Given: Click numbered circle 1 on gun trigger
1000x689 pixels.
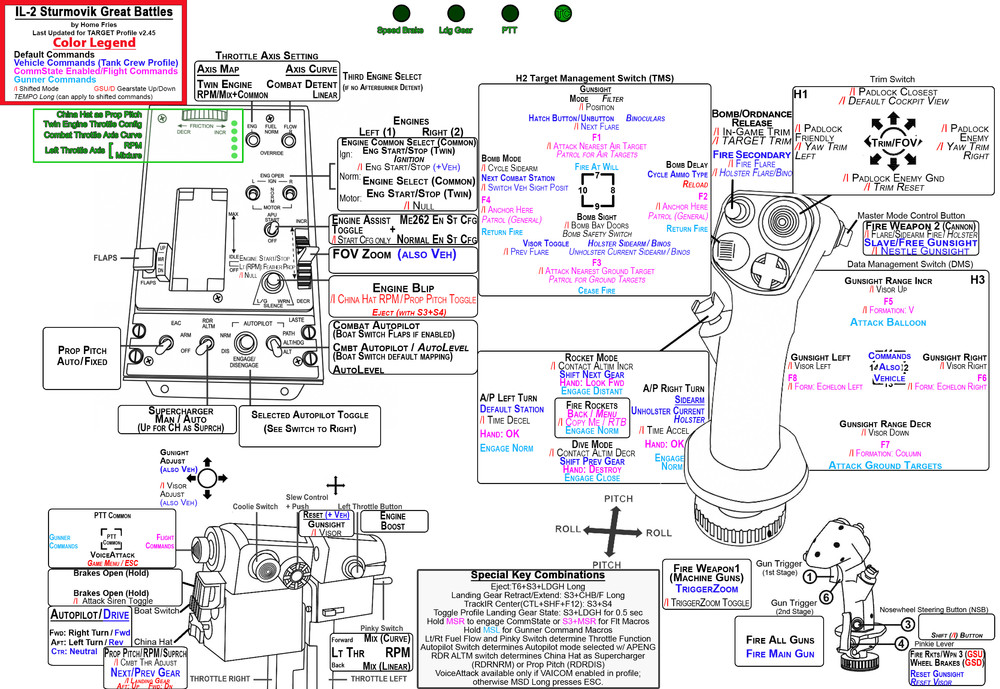Looking at the screenshot, I should (809, 577).
